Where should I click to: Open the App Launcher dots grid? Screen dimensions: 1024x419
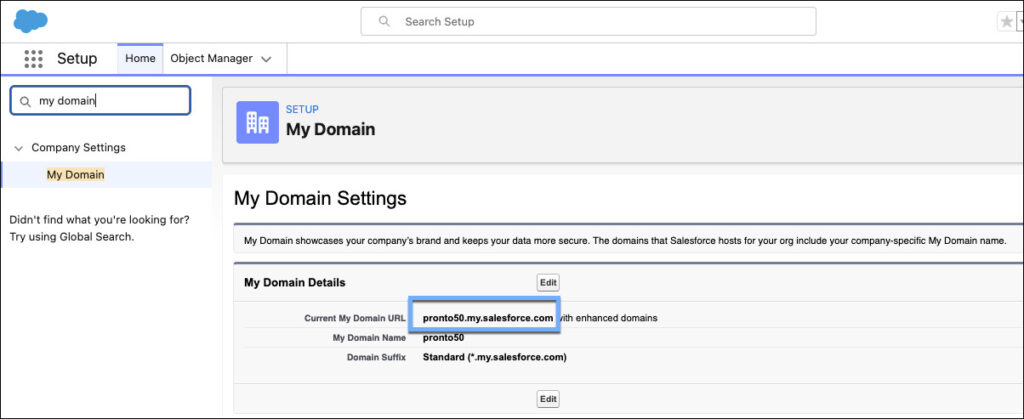pyautogui.click(x=33, y=59)
